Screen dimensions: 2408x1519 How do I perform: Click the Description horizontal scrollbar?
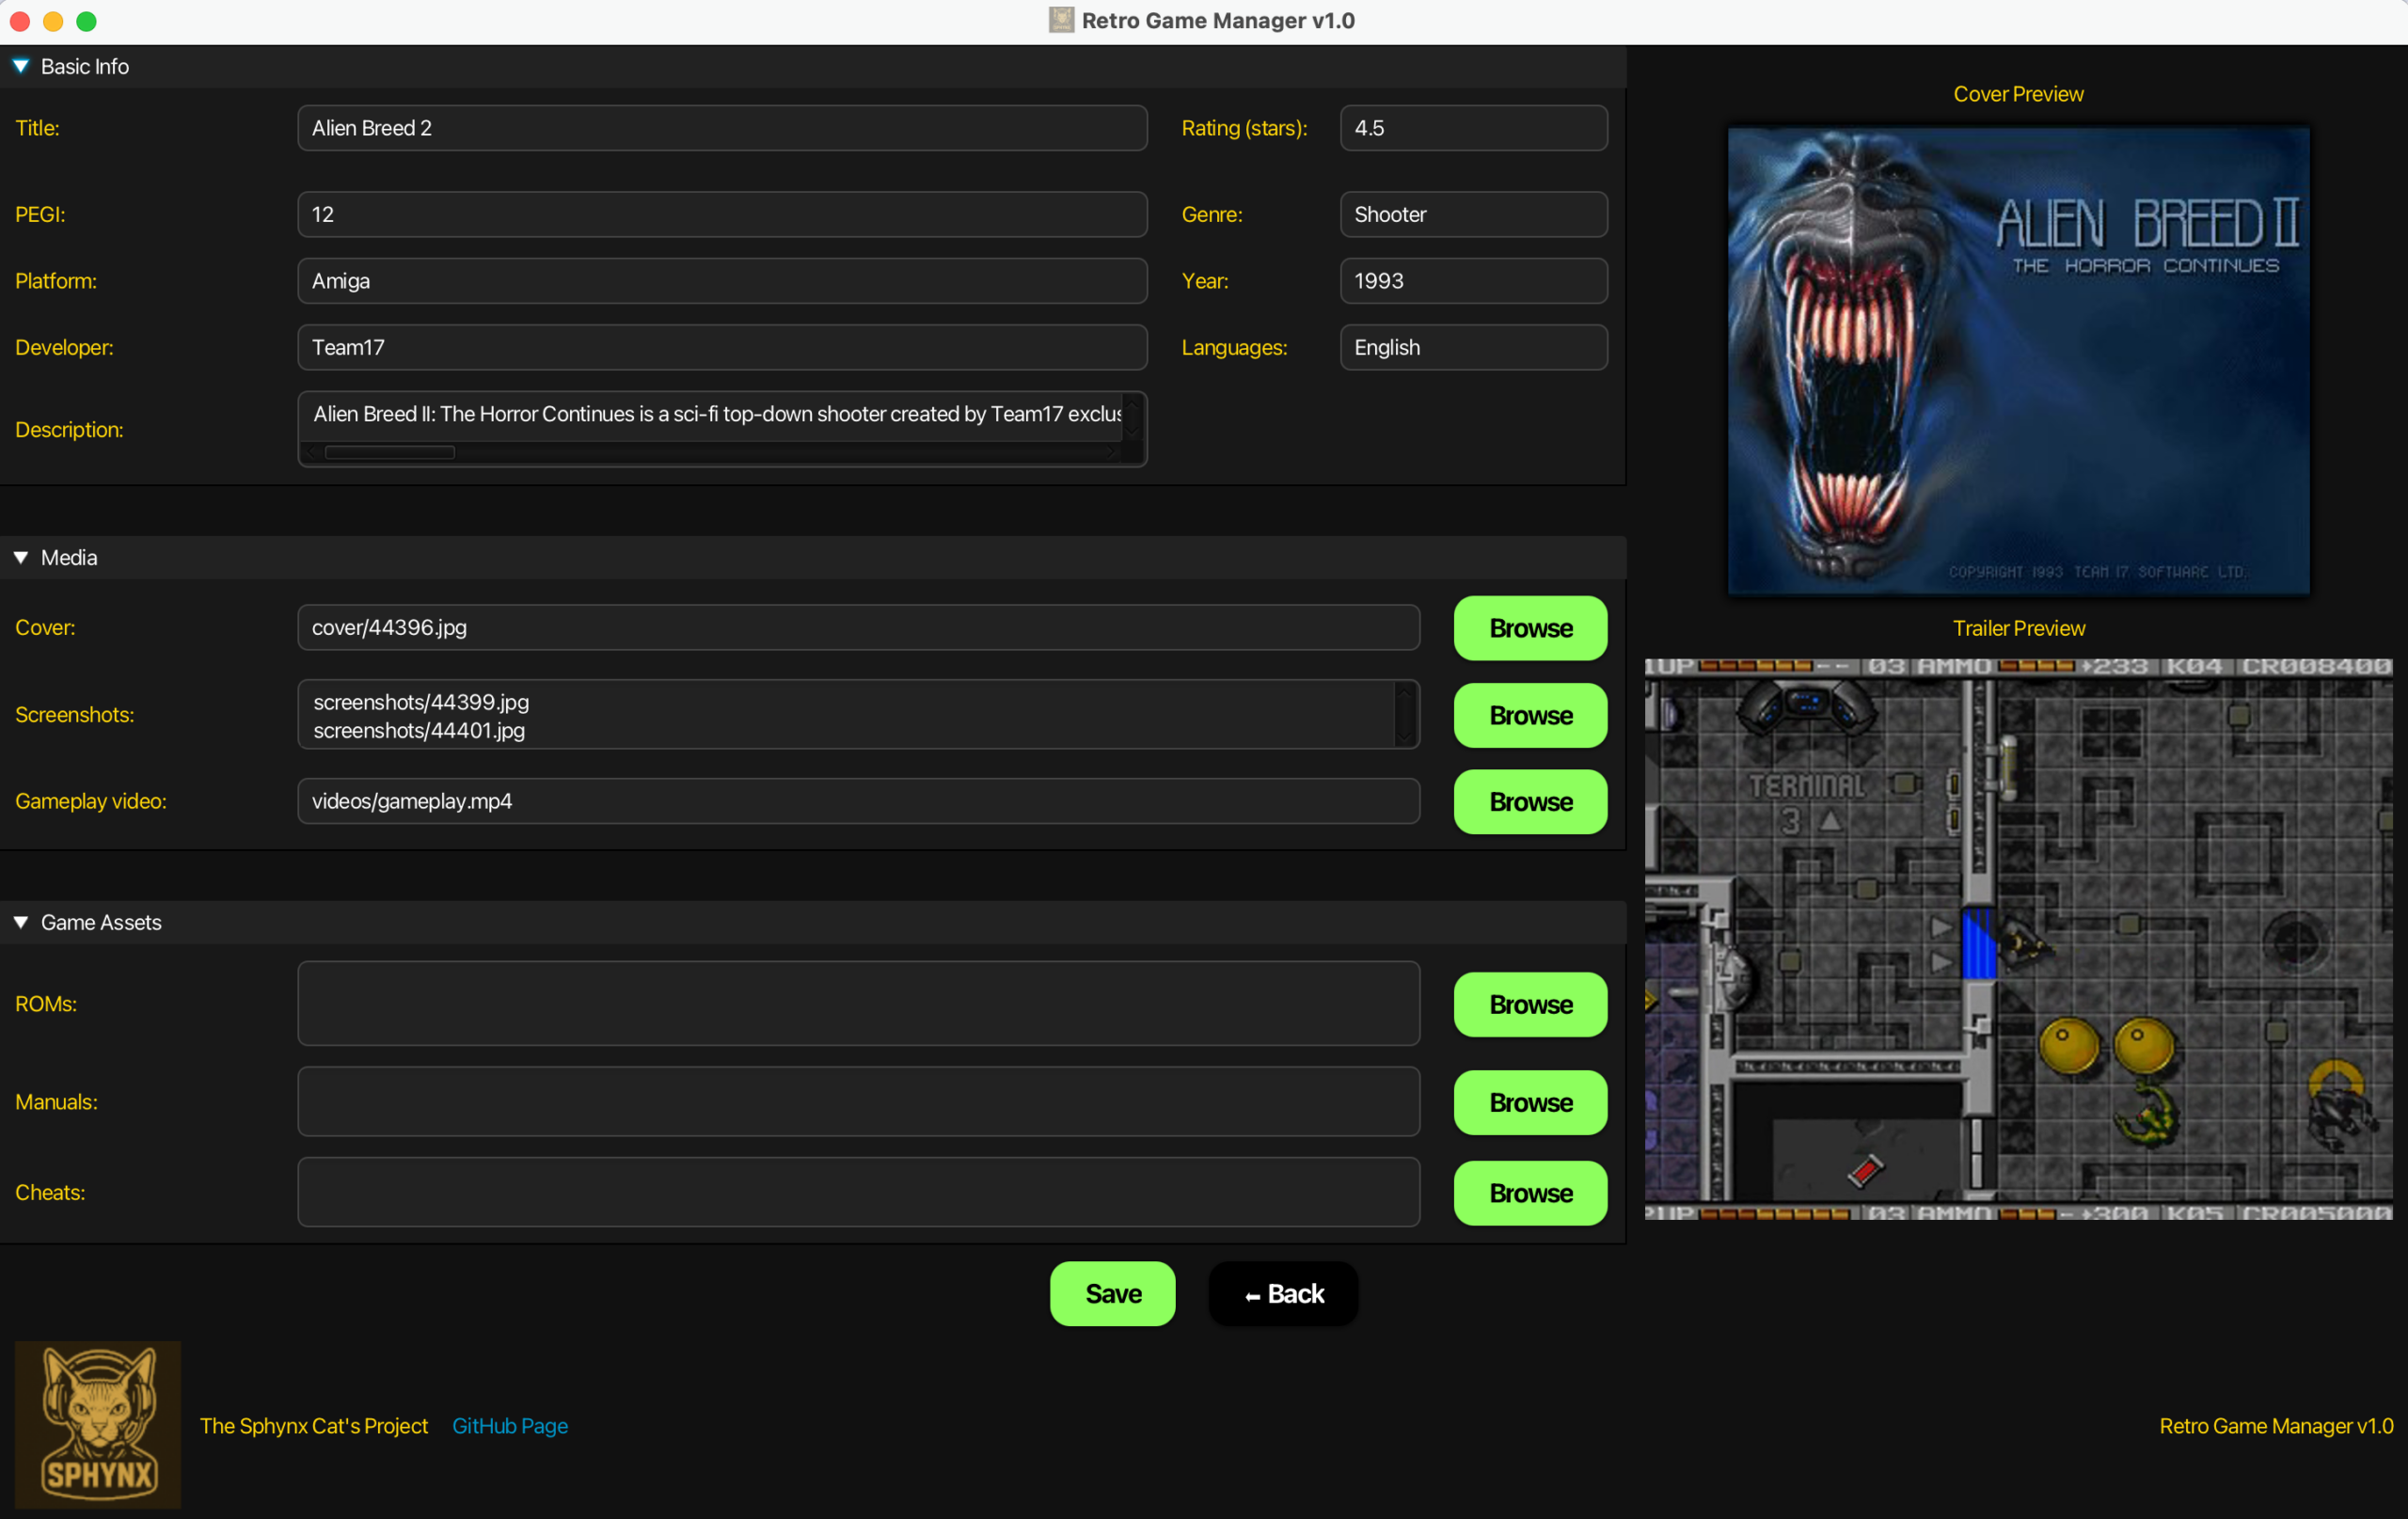389,453
